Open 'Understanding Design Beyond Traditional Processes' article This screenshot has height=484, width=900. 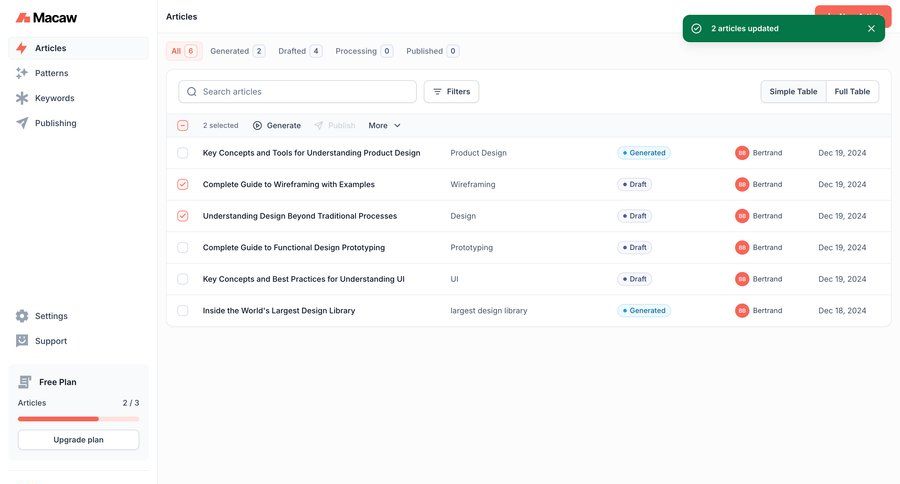click(x=300, y=216)
